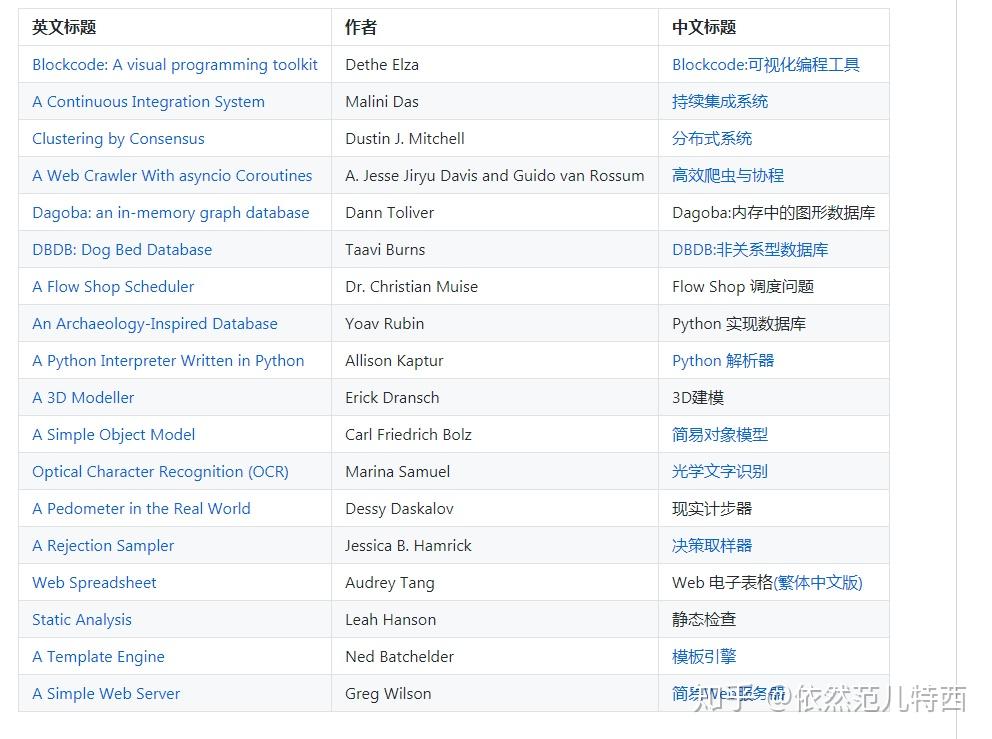Screen dimensions: 992x739
Task: Open the Python 解析器 translation link
Action: [723, 361]
